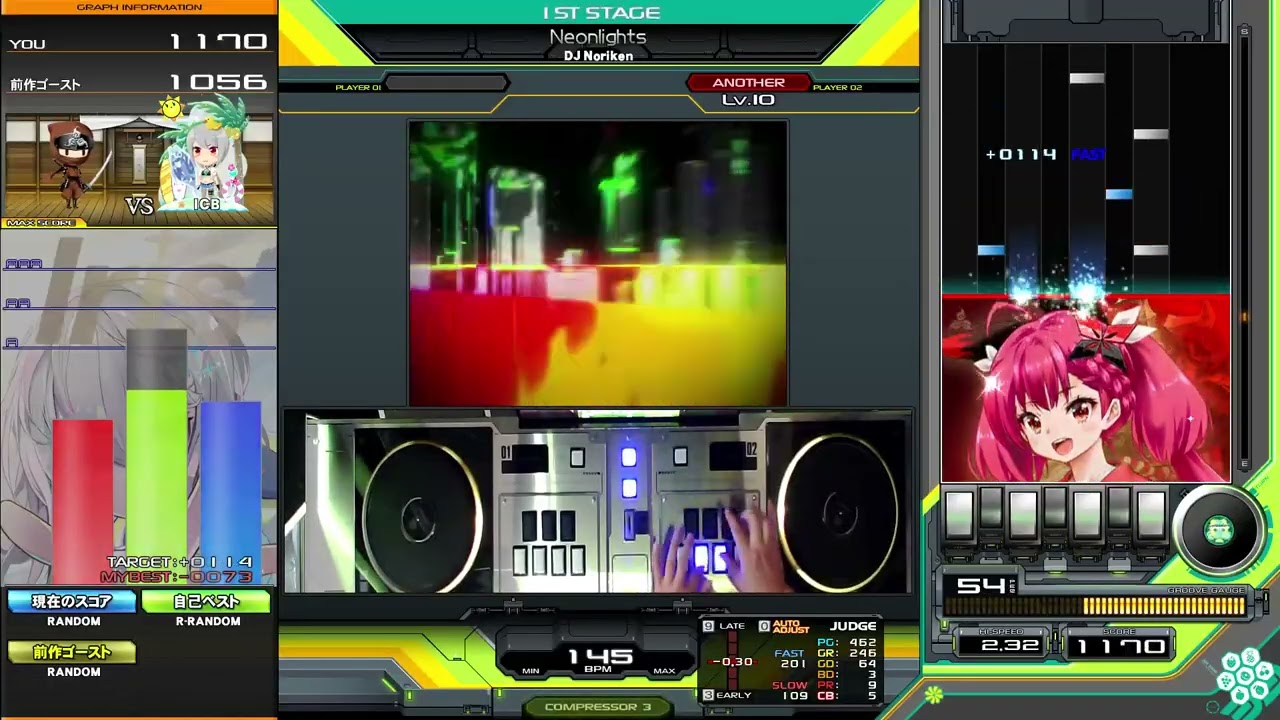Image resolution: width=1280 pixels, height=720 pixels.
Task: Click the 1ST STAGE heading
Action: click(x=601, y=13)
